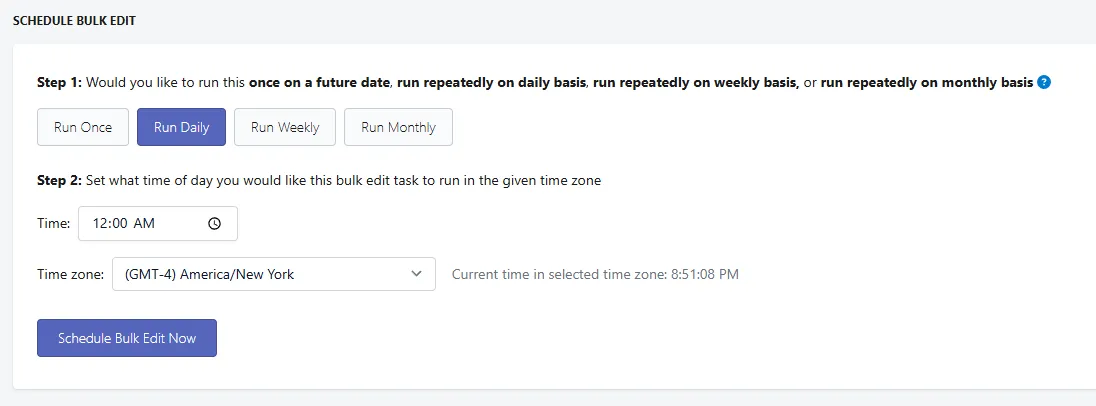Select the Run Once option

pos(82,127)
